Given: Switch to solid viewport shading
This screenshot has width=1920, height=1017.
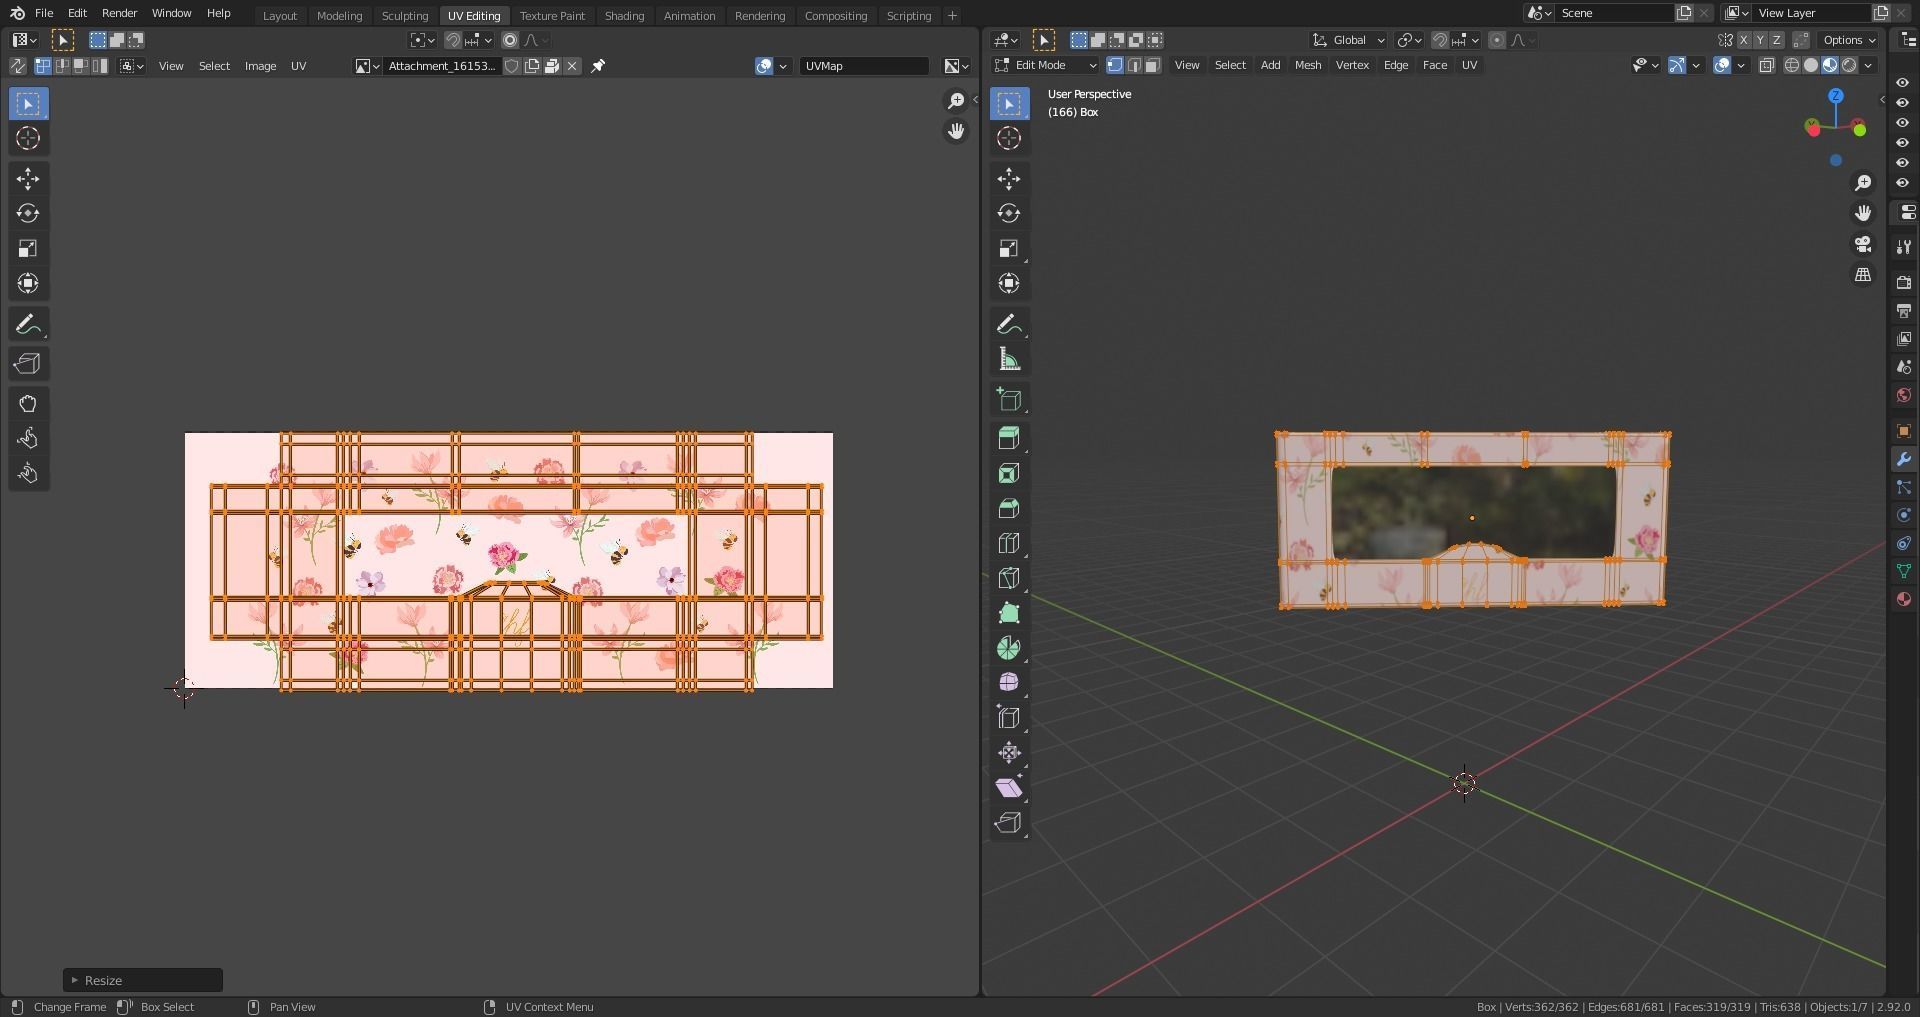Looking at the screenshot, I should pos(1811,65).
